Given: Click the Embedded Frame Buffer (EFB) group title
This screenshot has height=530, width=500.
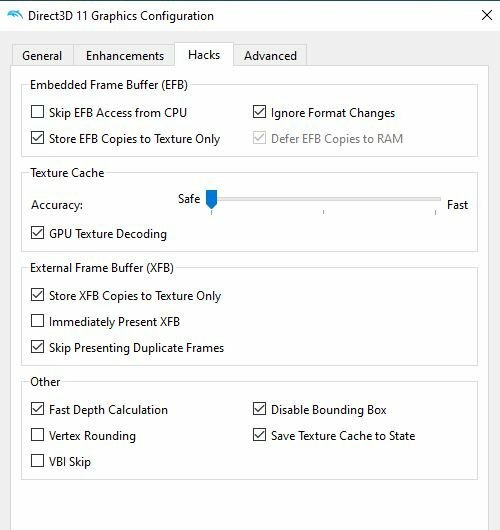Looking at the screenshot, I should [x=109, y=85].
